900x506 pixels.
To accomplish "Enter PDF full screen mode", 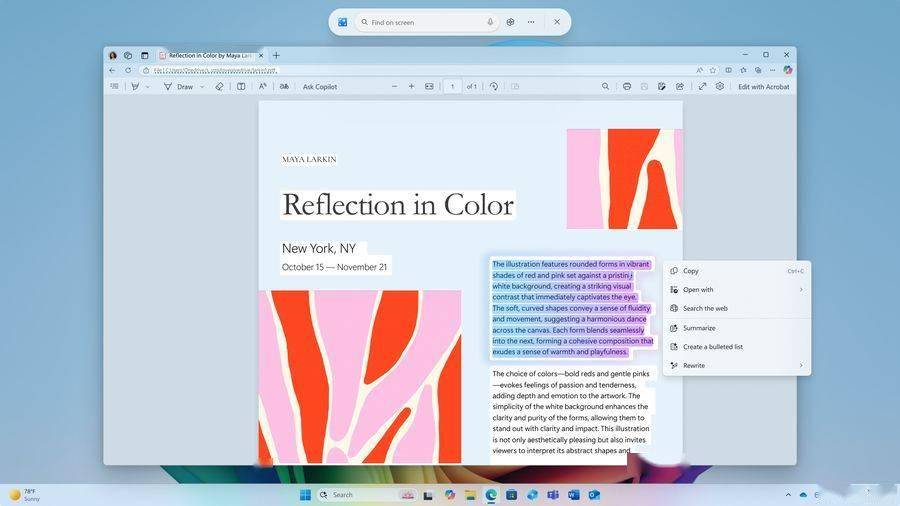I will [x=703, y=87].
